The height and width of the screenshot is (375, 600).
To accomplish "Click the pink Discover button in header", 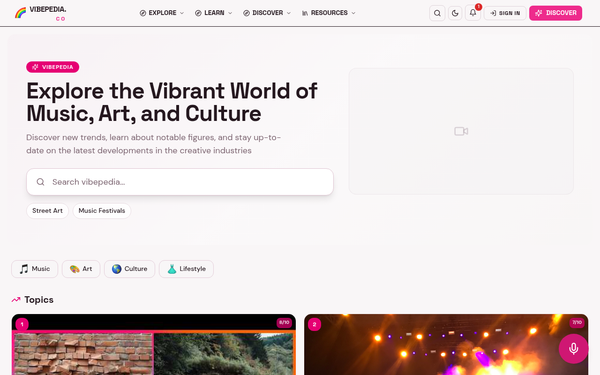I will [556, 13].
